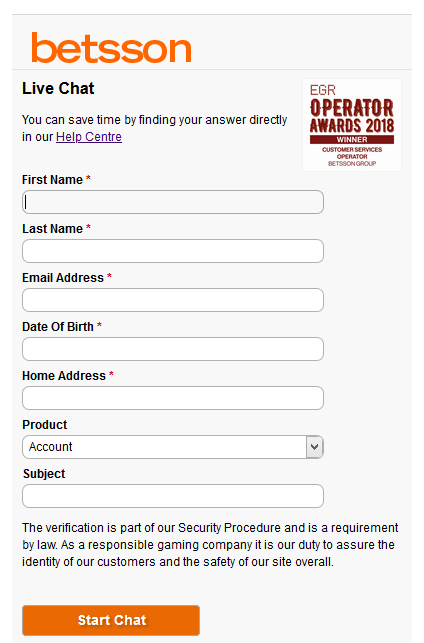Screen dimensions: 424x643
Task: Expand the Product list with its arrow
Action: [x=315, y=447]
